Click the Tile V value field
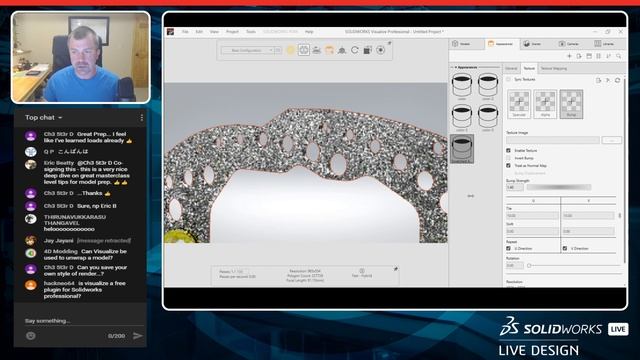Image resolution: width=640 pixels, height=360 pixels. (588, 216)
